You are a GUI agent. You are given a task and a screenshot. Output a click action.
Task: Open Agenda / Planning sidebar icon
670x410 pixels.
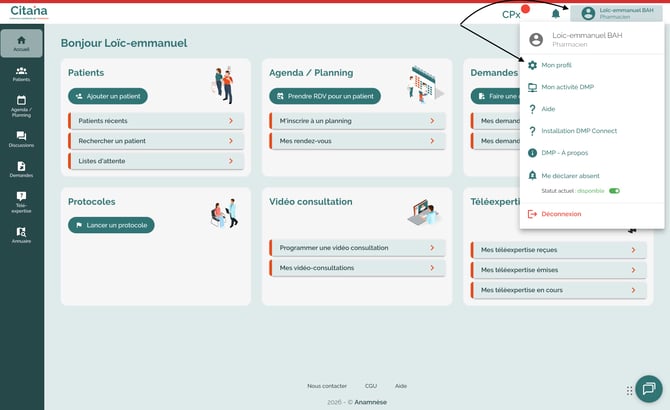[x=22, y=106]
